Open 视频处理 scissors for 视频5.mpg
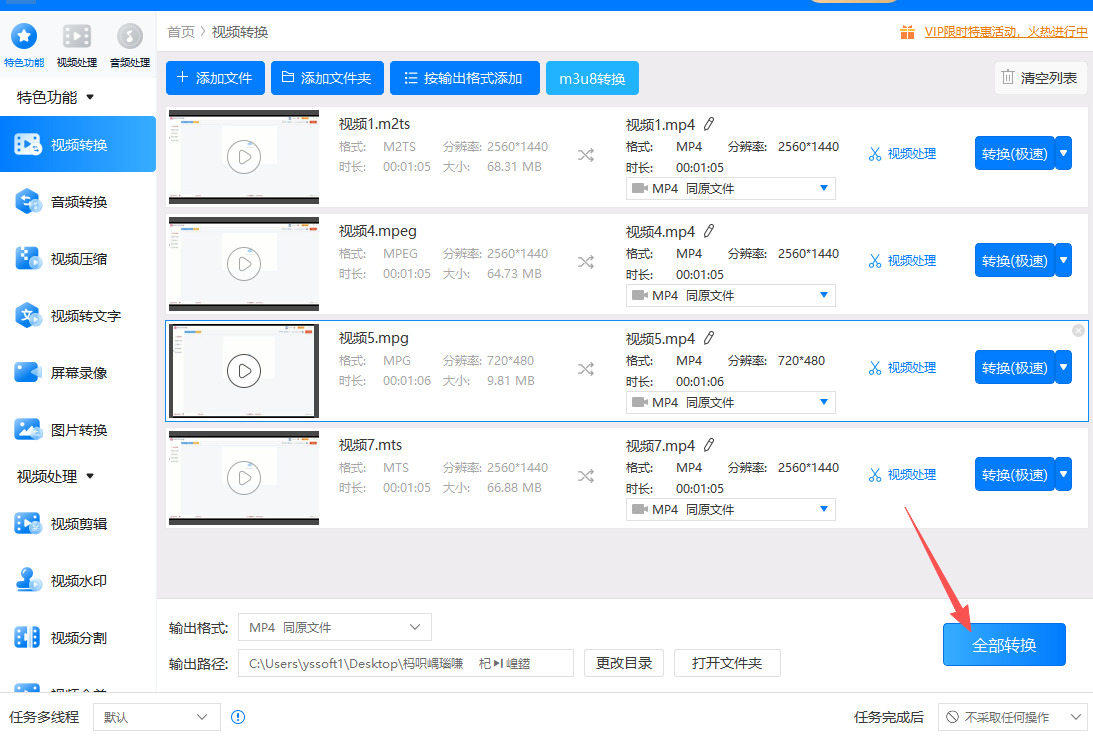1093x736 pixels. tap(902, 368)
